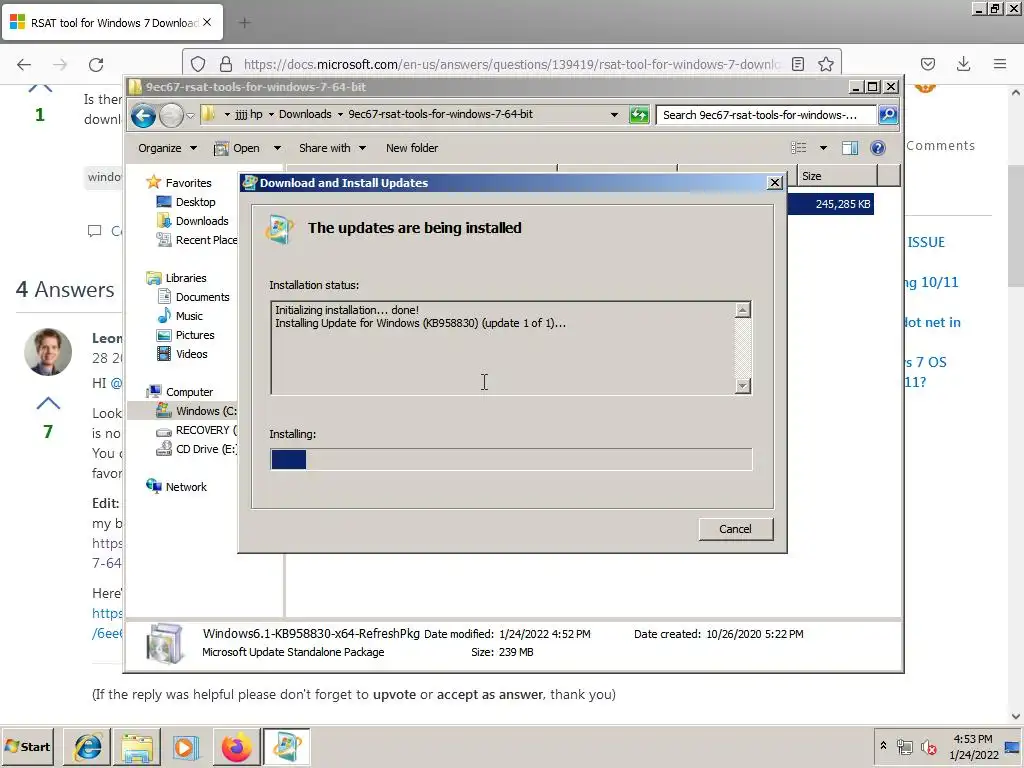Image resolution: width=1024 pixels, height=768 pixels.
Task: Open the Windows Start menu
Action: coord(27,746)
